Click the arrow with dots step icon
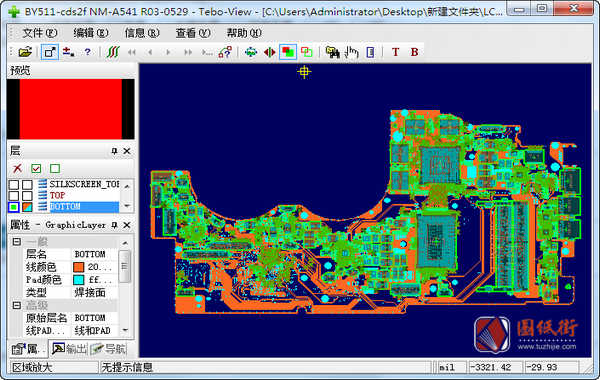This screenshot has width=600, height=380. (207, 52)
